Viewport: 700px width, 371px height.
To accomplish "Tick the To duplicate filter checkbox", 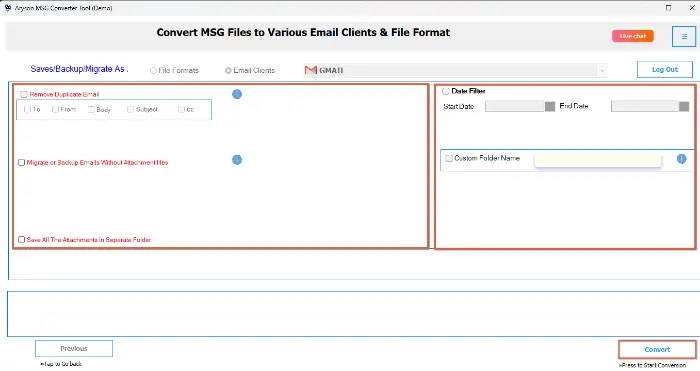I will tap(27, 109).
